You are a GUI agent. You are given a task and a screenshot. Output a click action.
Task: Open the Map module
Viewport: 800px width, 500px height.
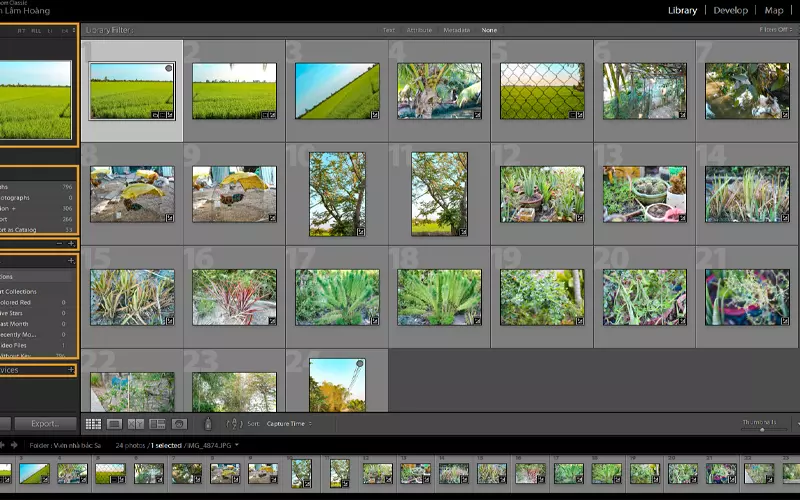click(x=773, y=10)
